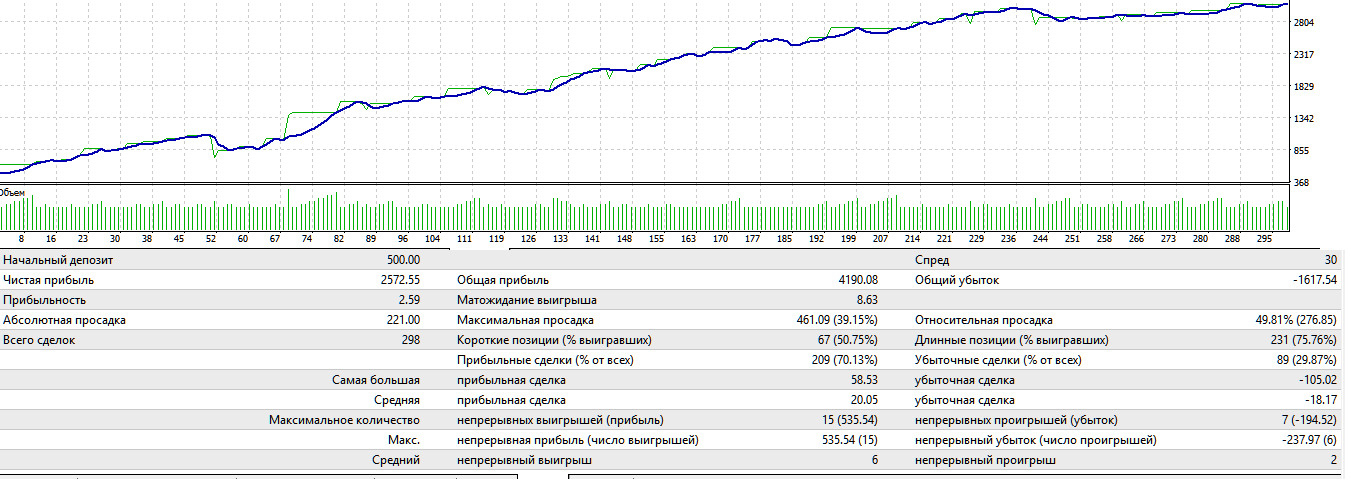The width and height of the screenshot is (1351, 486).
Task: Click the 'непрерывный выигрыш' label
Action: coord(525,460)
